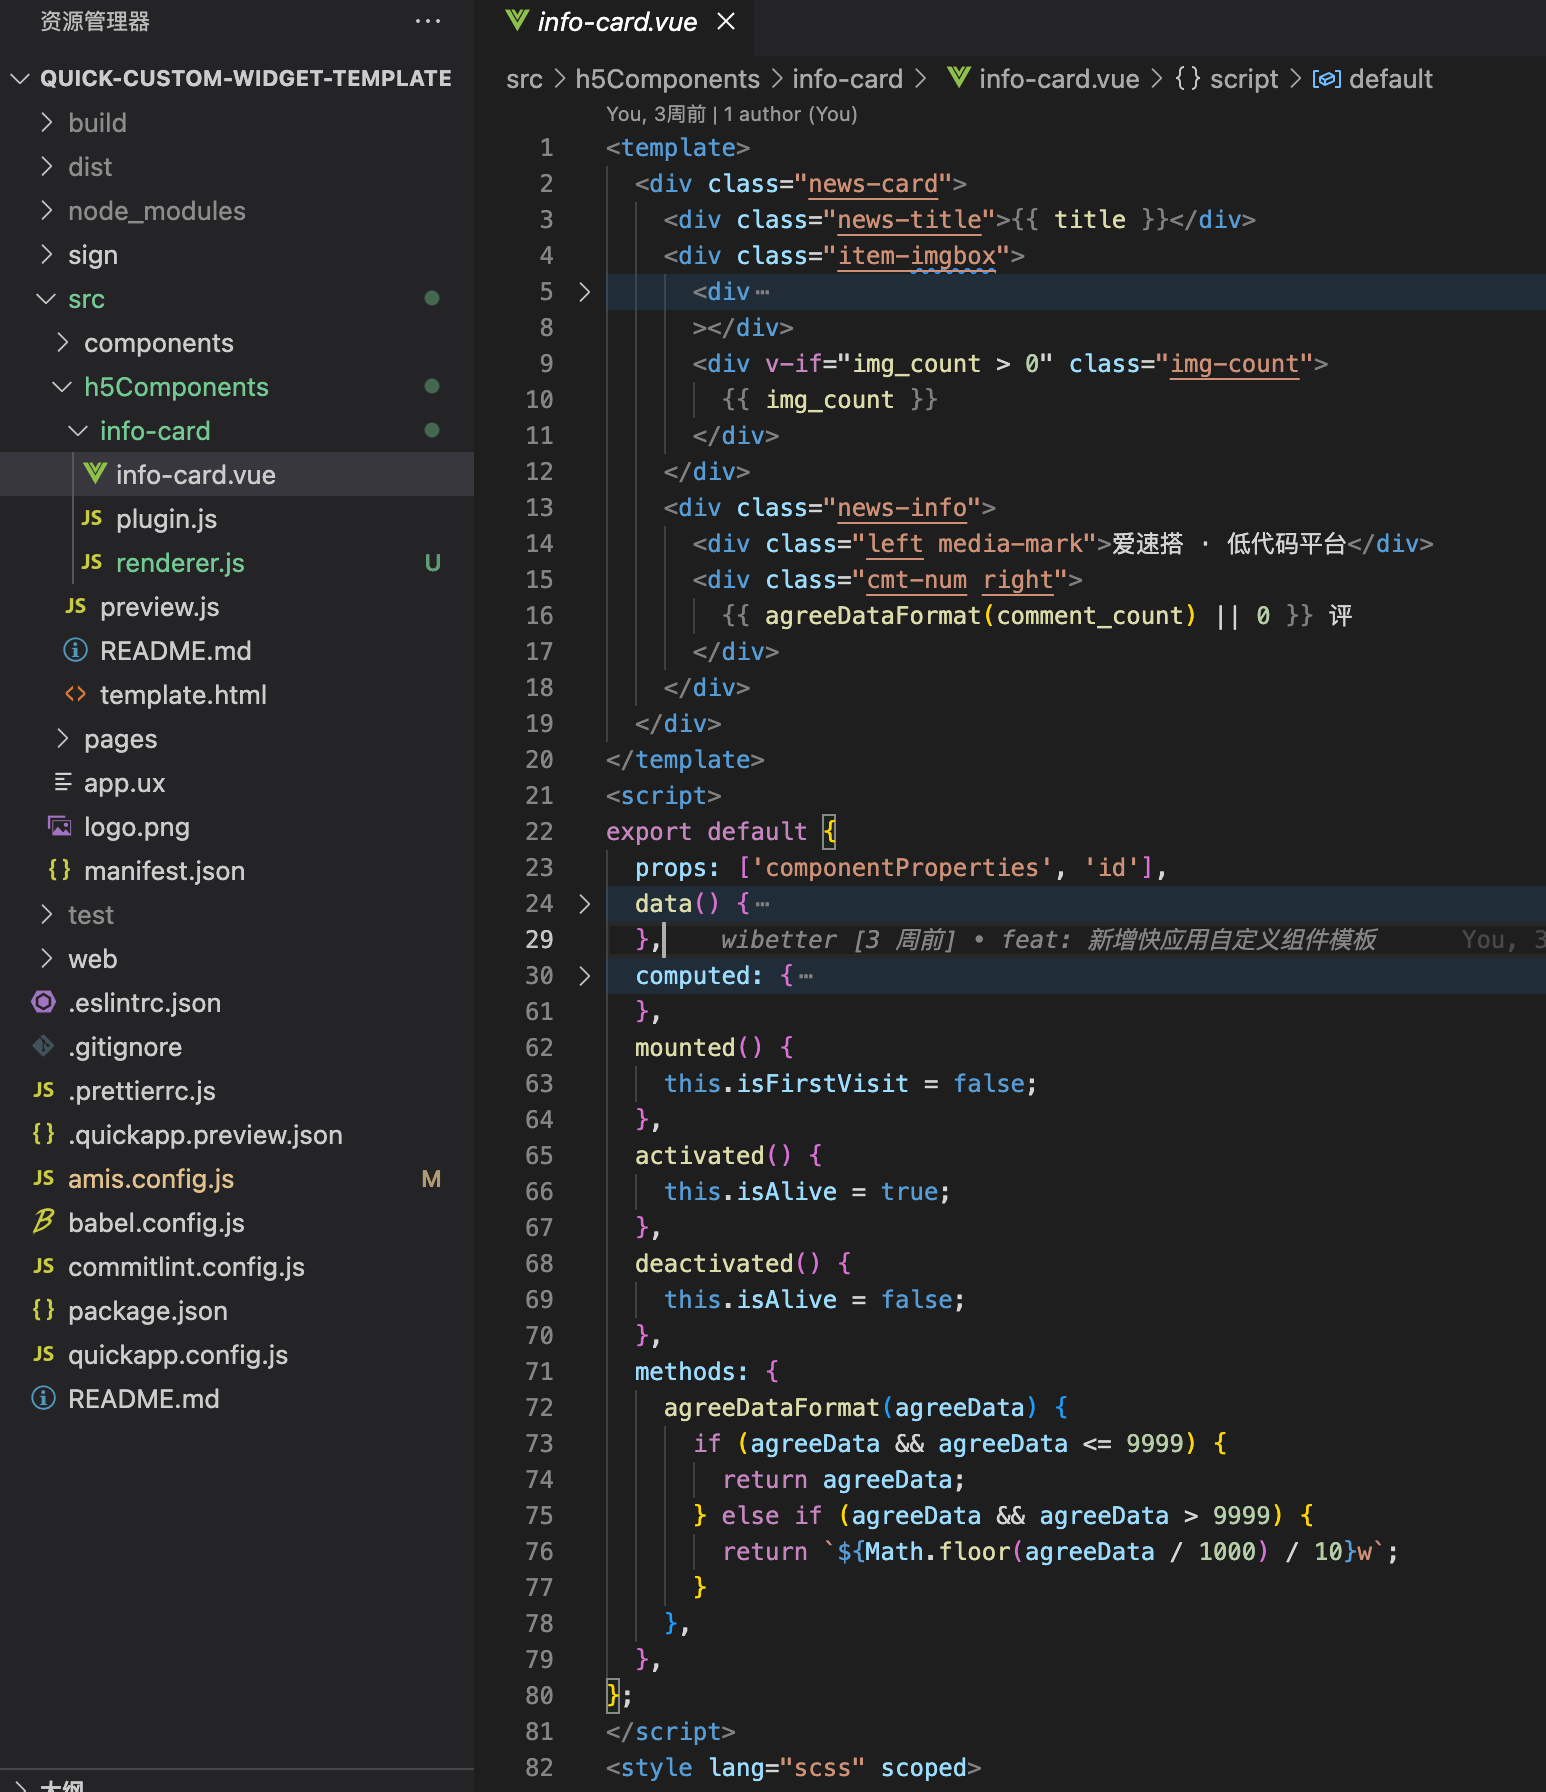Expand the web folder
Screen dimensions: 1546x1792
point(46,958)
